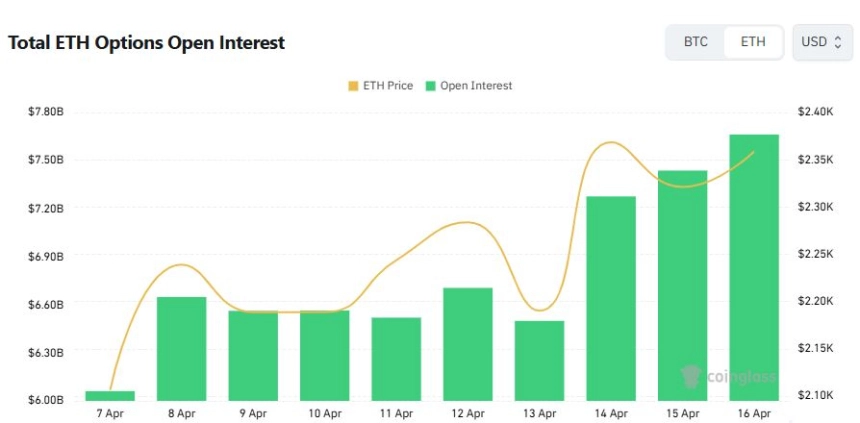Screen dimensions: 860x423
Task: Click the 15 Apr open interest bar
Action: (682, 286)
